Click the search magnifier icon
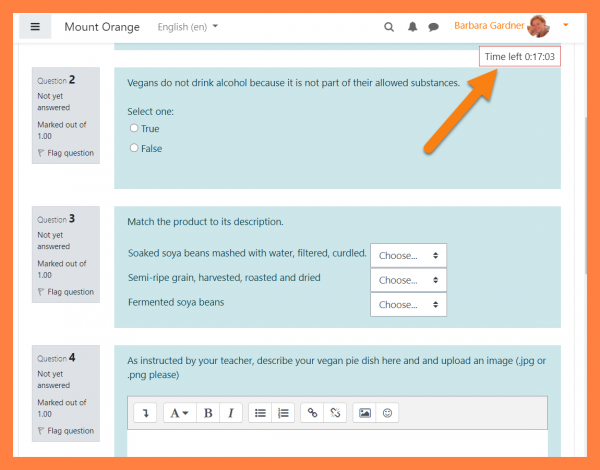The width and height of the screenshot is (600, 470). click(389, 27)
